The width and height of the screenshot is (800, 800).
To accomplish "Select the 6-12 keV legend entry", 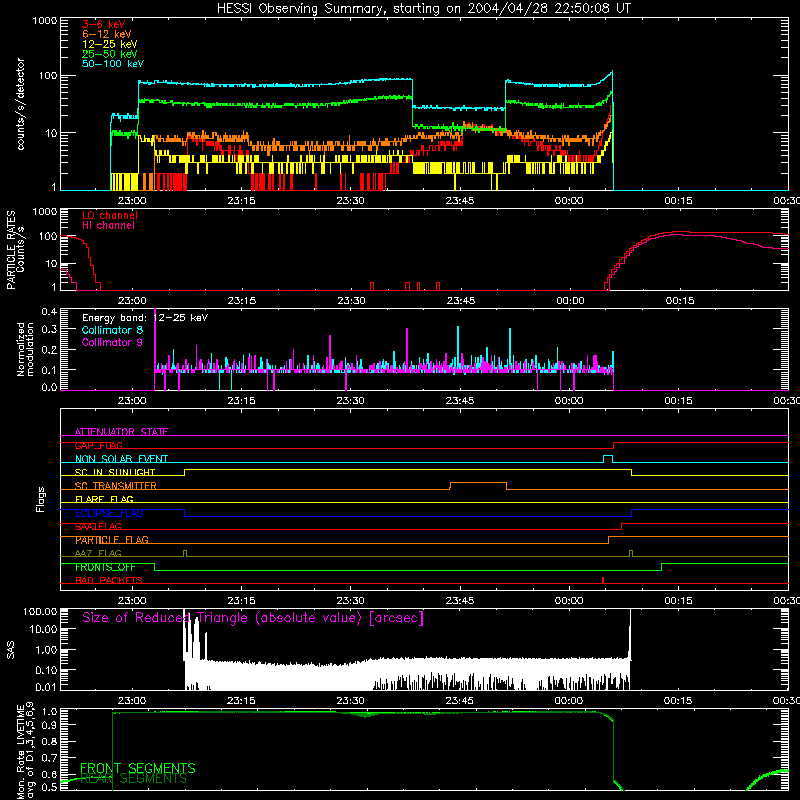I will pyautogui.click(x=107, y=34).
